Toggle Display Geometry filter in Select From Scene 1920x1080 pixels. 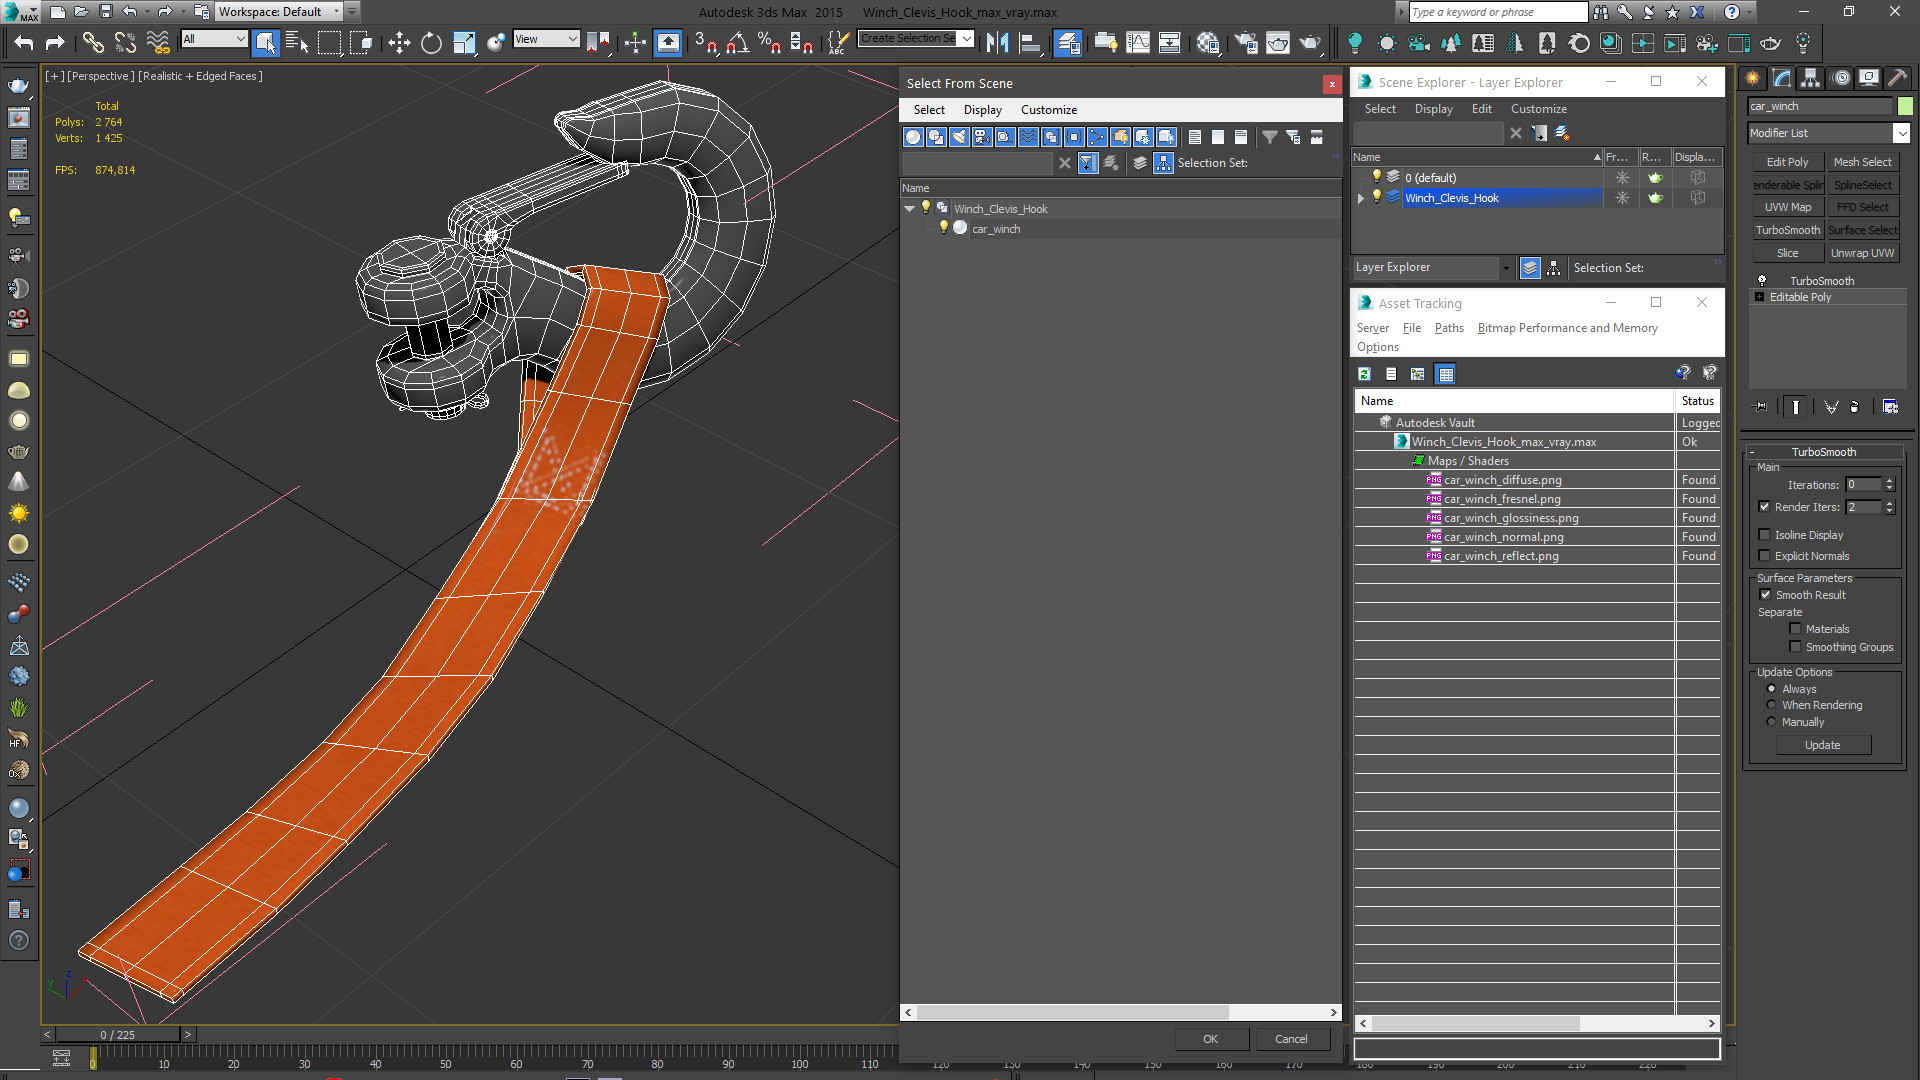[913, 137]
